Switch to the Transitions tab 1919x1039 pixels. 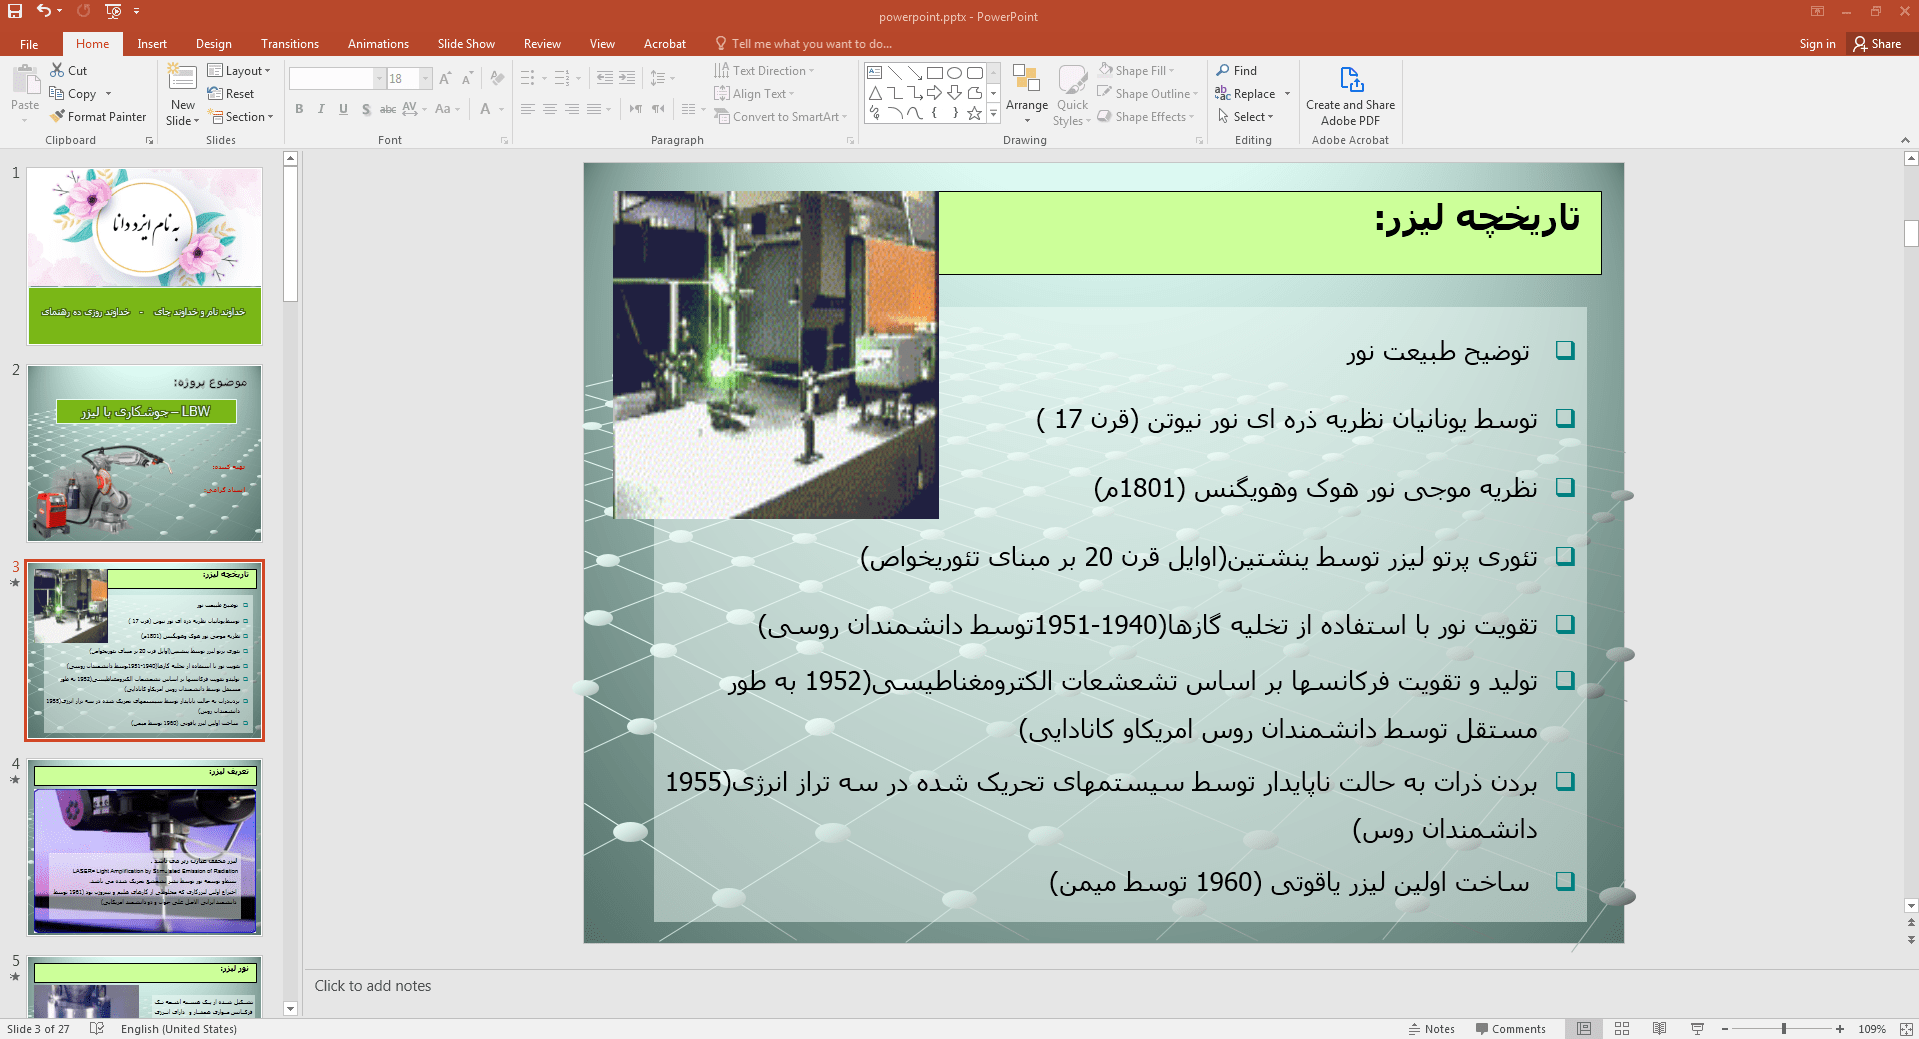(290, 44)
